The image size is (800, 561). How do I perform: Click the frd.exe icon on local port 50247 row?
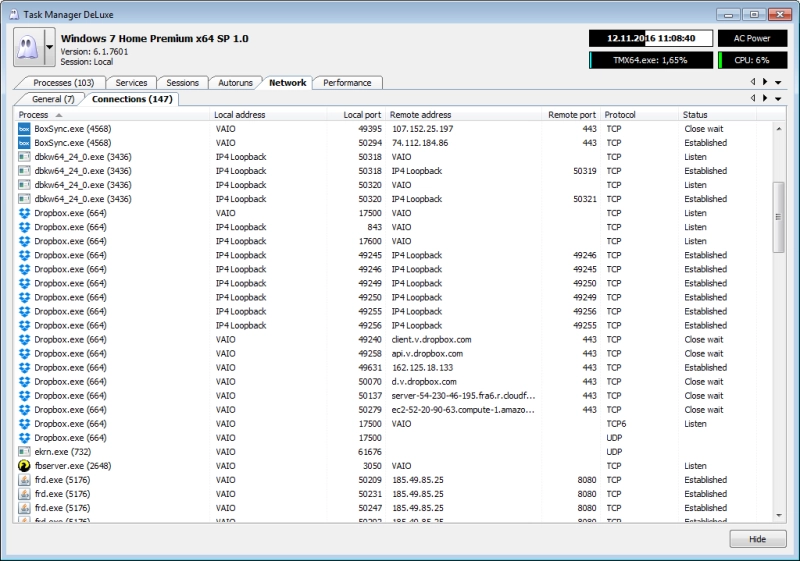click(x=24, y=508)
